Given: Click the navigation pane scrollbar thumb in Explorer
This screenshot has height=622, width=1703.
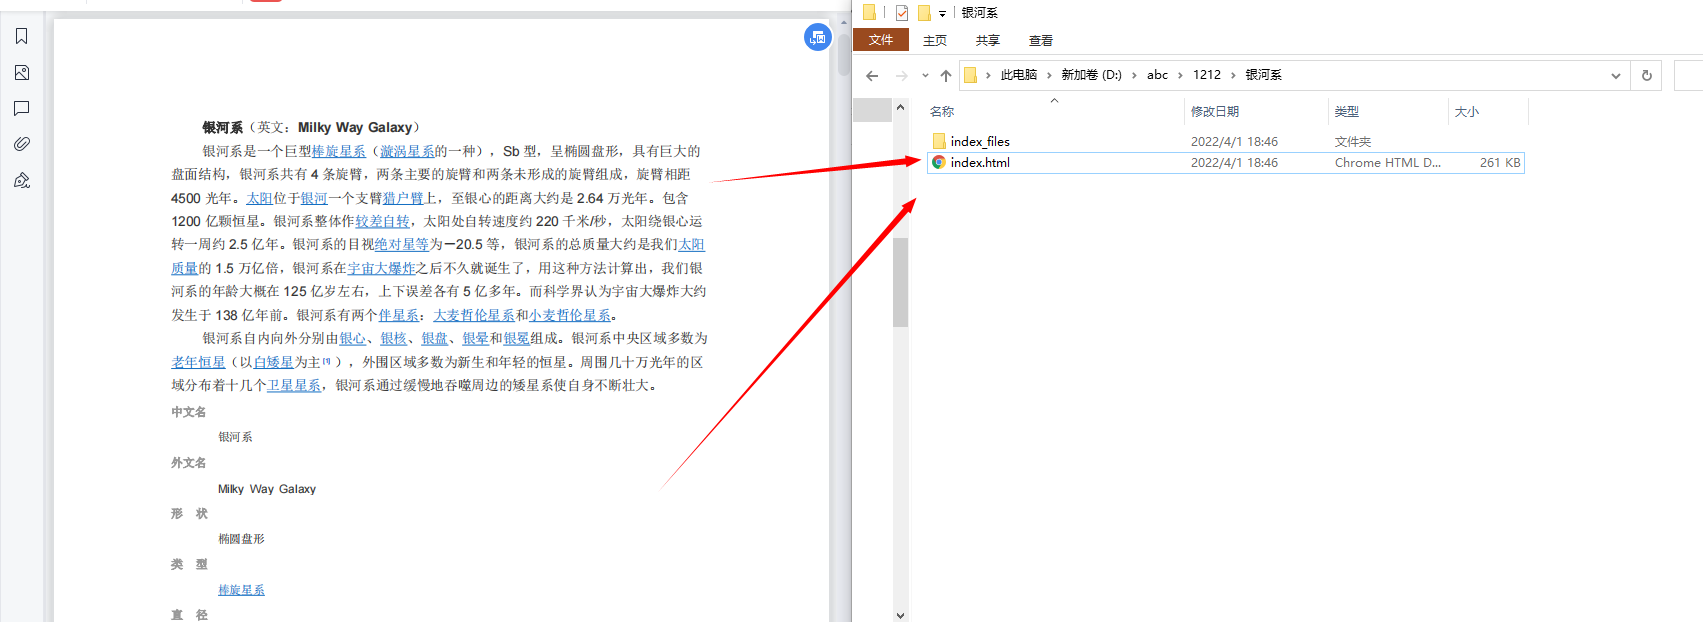Looking at the screenshot, I should [900, 282].
